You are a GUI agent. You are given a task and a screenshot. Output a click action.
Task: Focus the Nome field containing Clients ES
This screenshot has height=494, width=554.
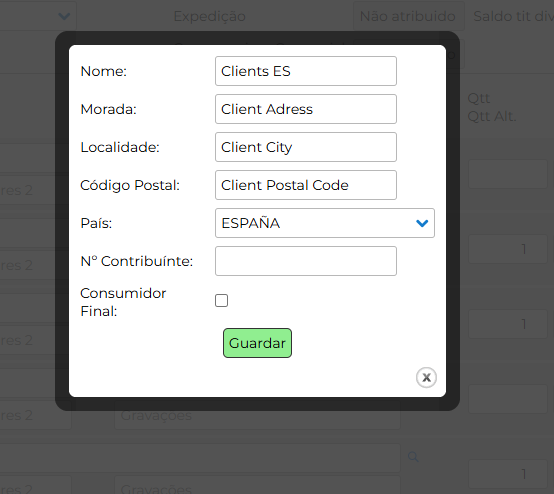(x=306, y=71)
